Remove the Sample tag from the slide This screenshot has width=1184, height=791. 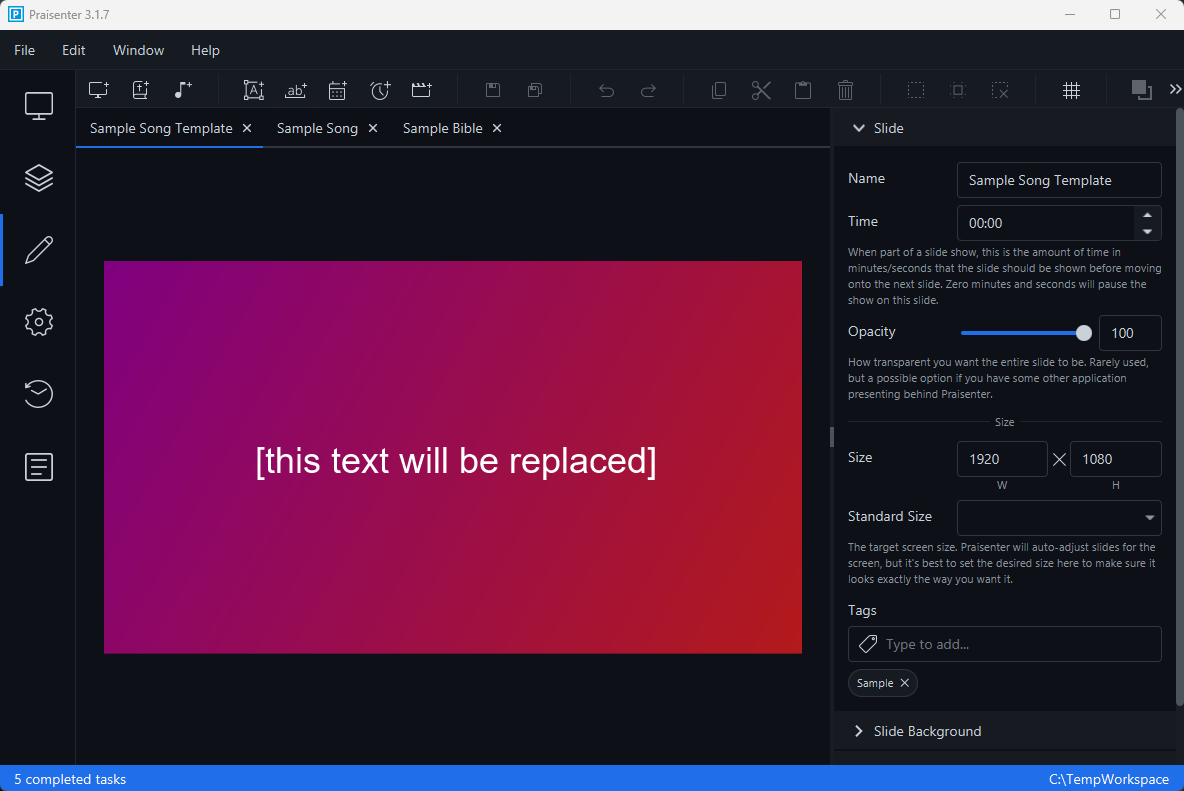tap(905, 683)
